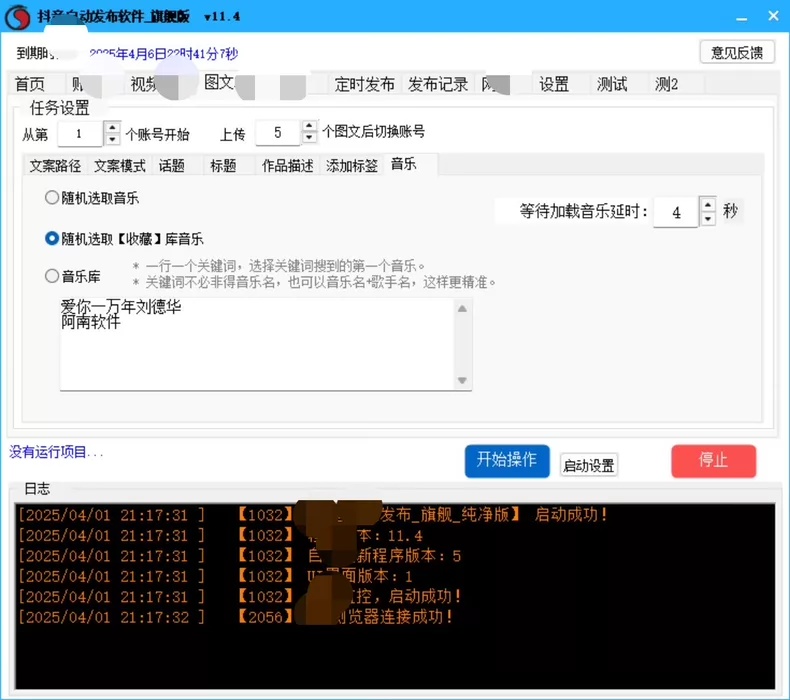
Task: Open the 文案路径 sub-tab
Action: point(55,166)
